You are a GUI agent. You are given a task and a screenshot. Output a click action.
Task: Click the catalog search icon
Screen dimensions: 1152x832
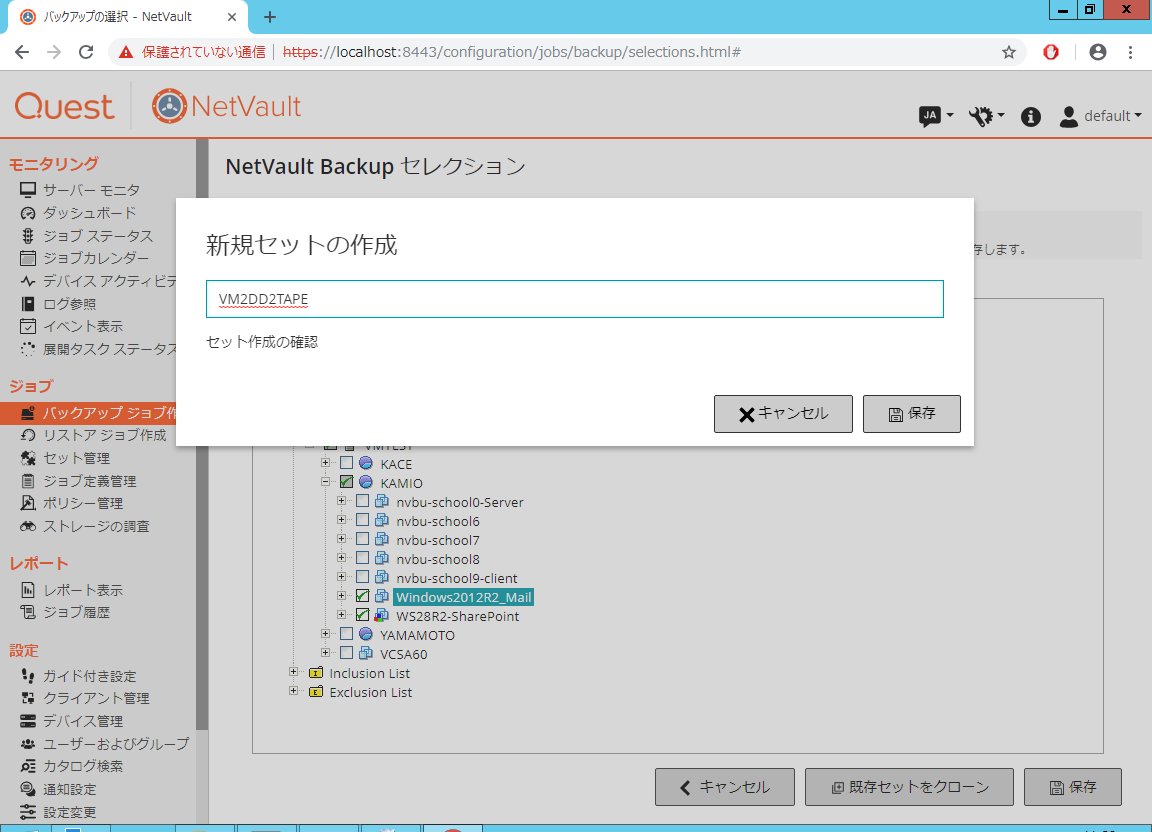point(28,766)
